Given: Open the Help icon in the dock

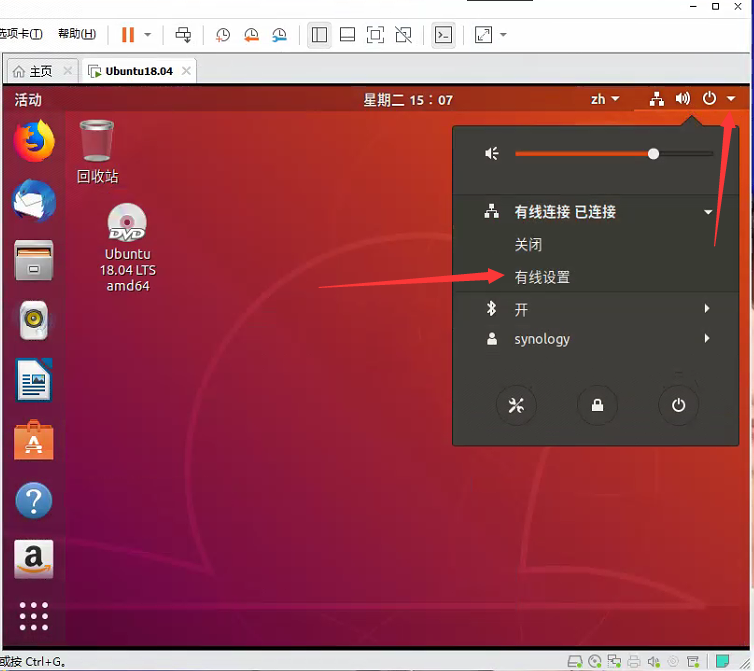Looking at the screenshot, I should pos(34,500).
